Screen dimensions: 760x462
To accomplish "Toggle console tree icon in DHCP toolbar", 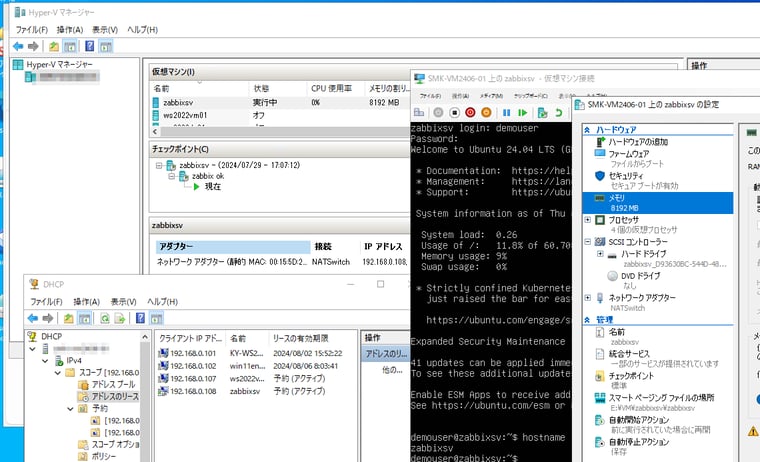I will (x=84, y=319).
